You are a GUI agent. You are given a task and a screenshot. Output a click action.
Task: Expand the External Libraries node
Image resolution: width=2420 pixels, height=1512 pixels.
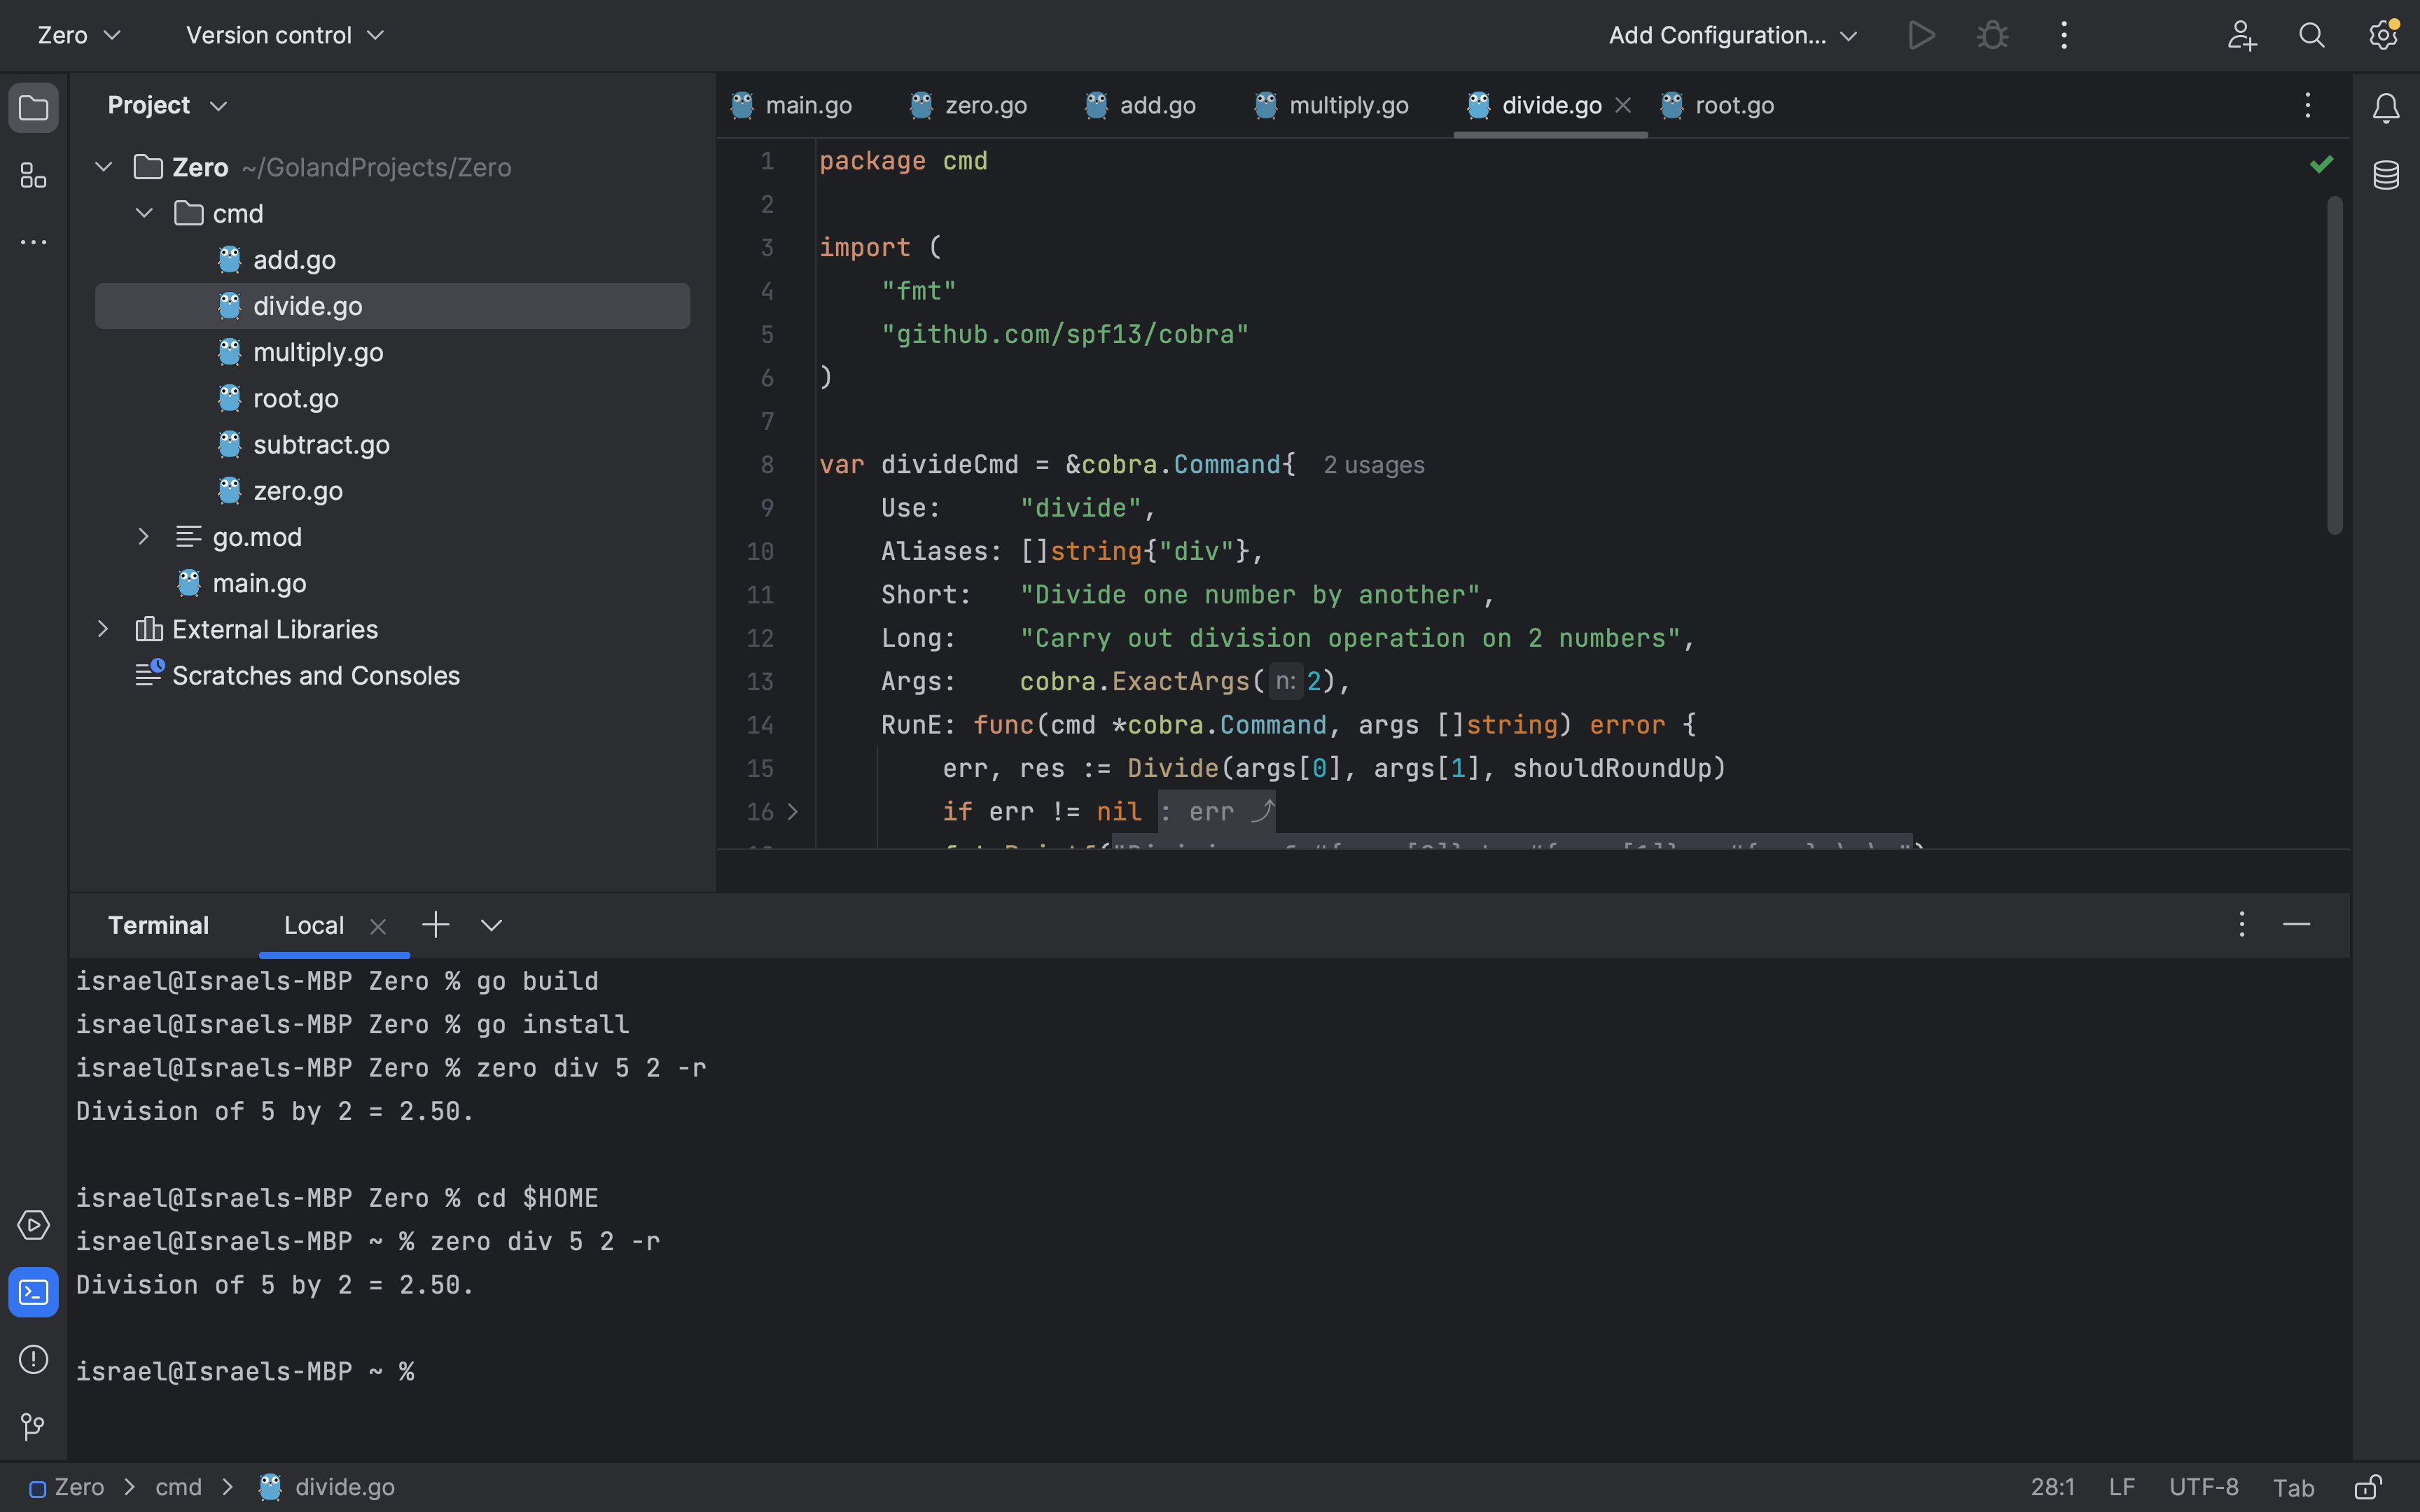pos(103,629)
